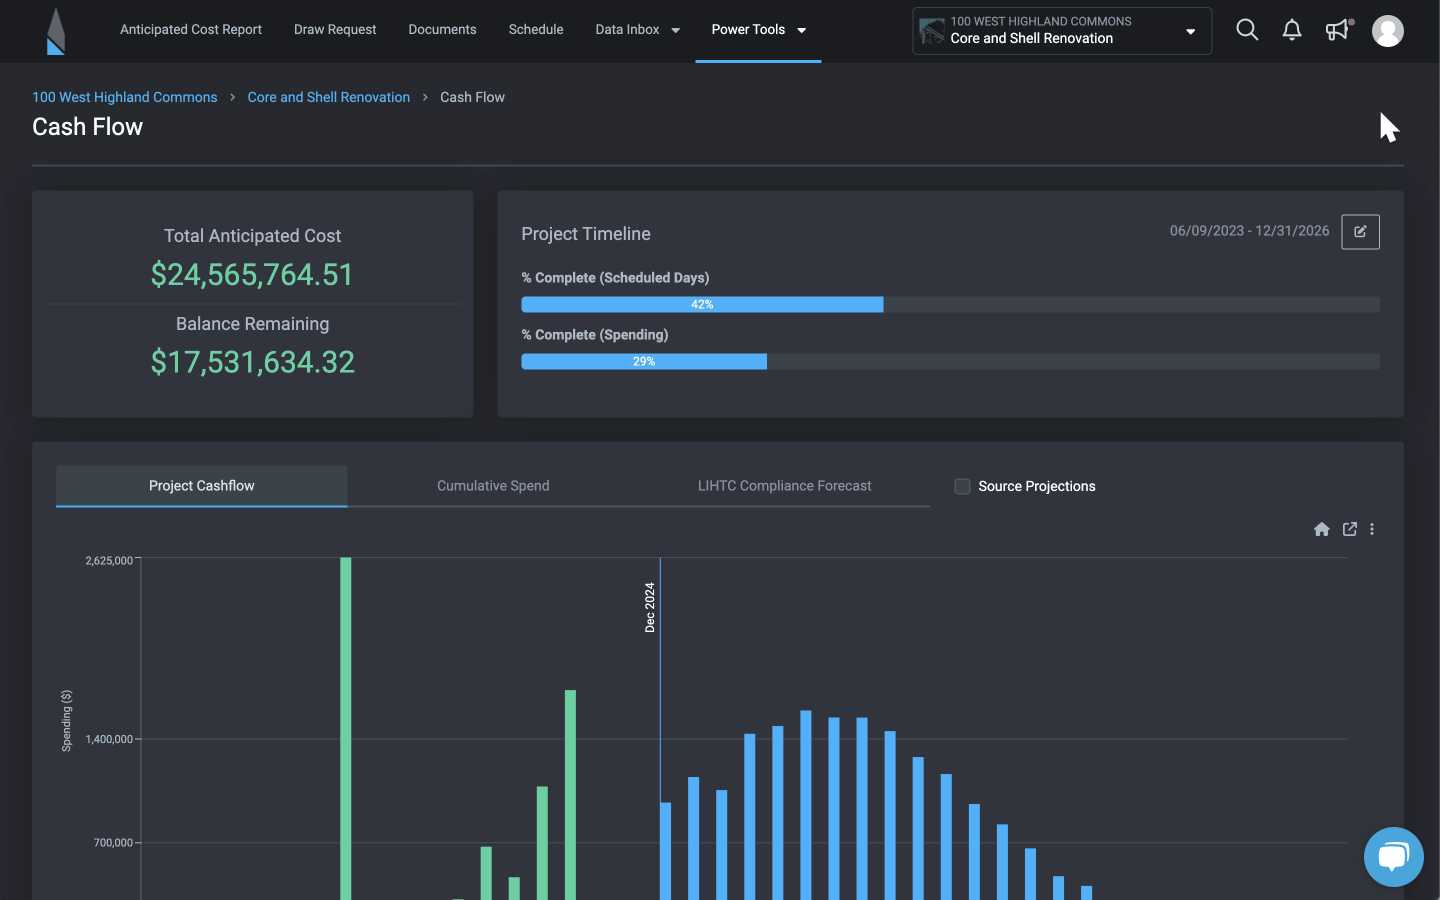Select the LIHTC Compliance Forecast tab
1440x900 pixels.
784,486
